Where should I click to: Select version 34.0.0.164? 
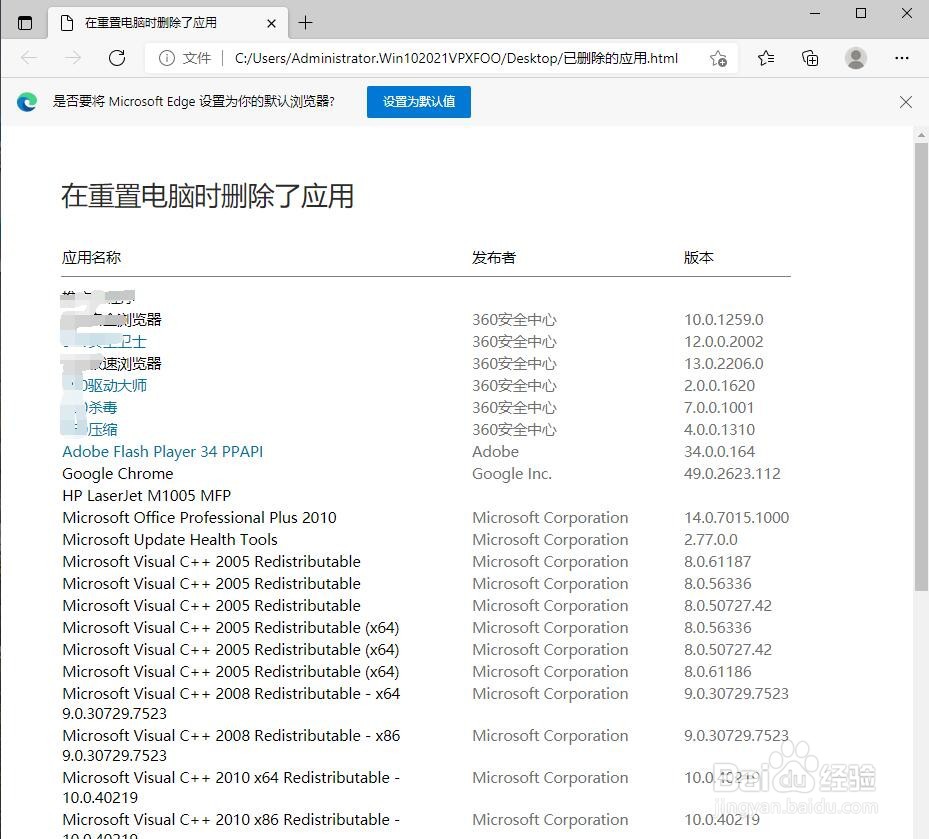click(x=719, y=451)
